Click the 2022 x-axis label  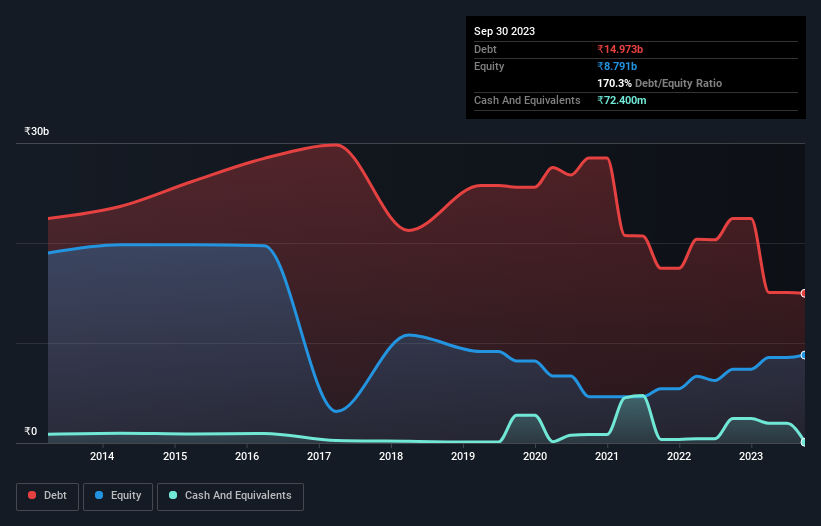[x=679, y=456]
